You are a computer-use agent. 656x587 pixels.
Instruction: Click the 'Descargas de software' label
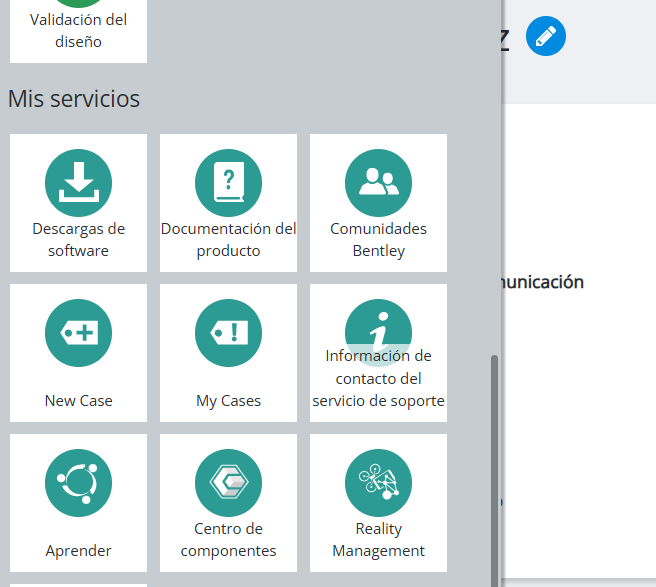click(78, 240)
